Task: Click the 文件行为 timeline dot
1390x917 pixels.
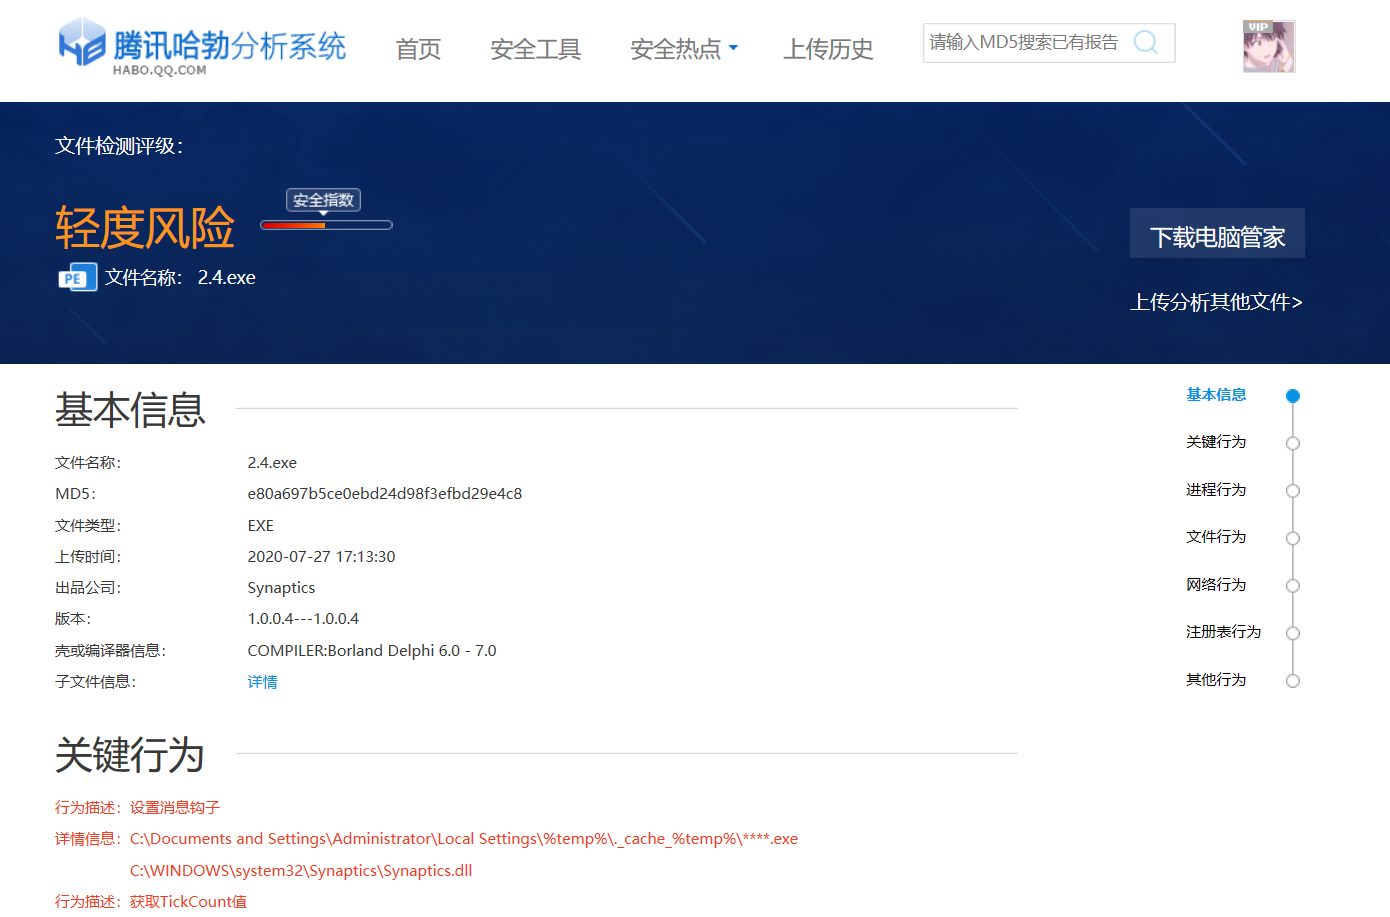Action: pos(1293,538)
